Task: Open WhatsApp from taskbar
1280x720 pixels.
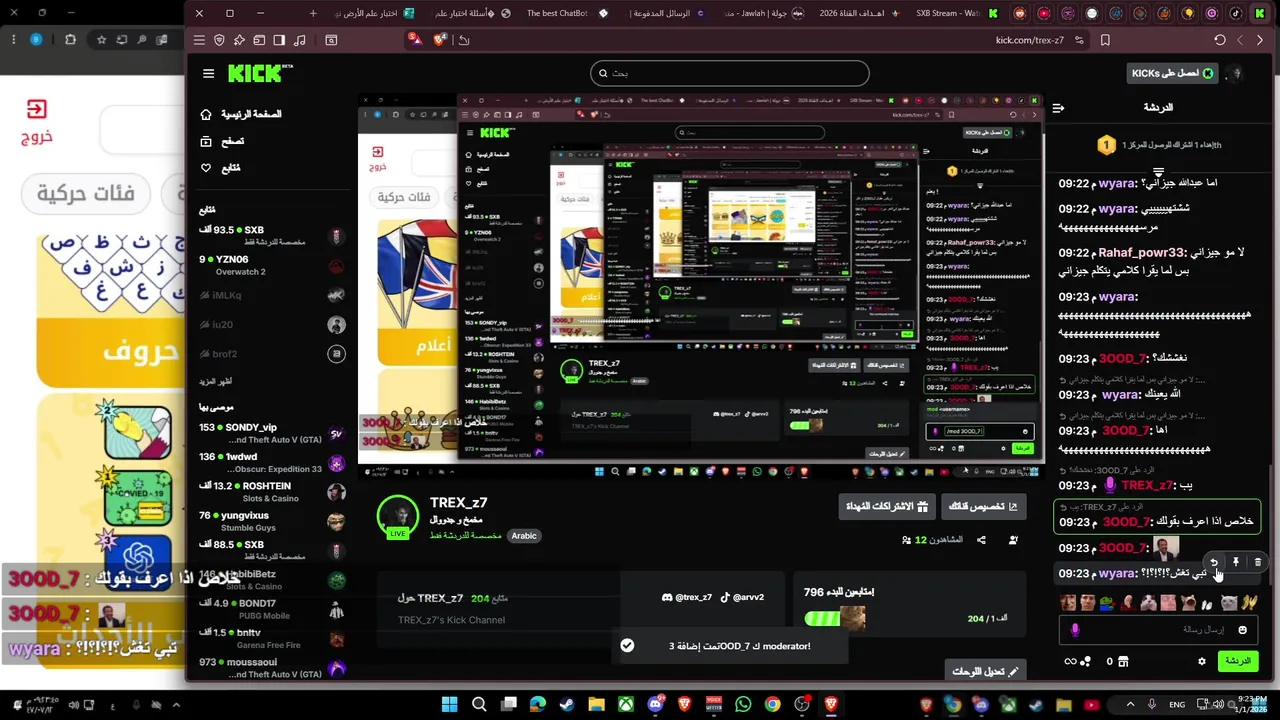Action: 743,705
